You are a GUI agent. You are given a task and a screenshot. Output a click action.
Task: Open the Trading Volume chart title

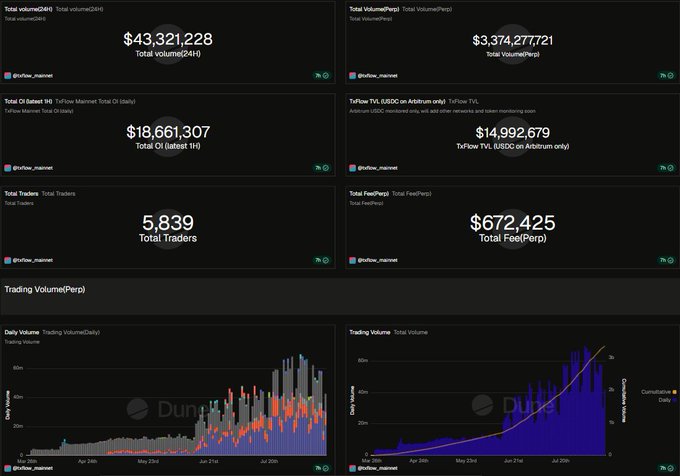click(369, 333)
